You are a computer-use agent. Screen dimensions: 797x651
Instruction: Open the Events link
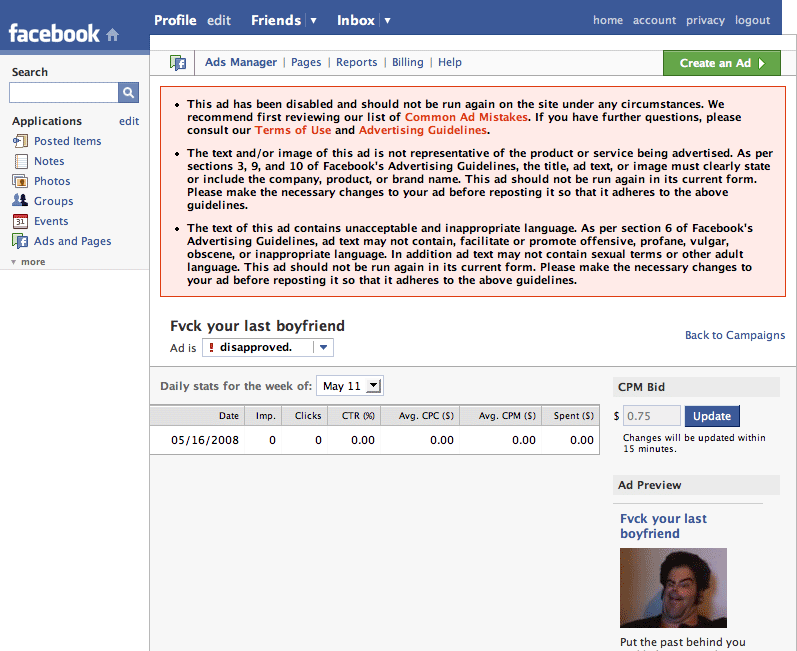tap(51, 221)
